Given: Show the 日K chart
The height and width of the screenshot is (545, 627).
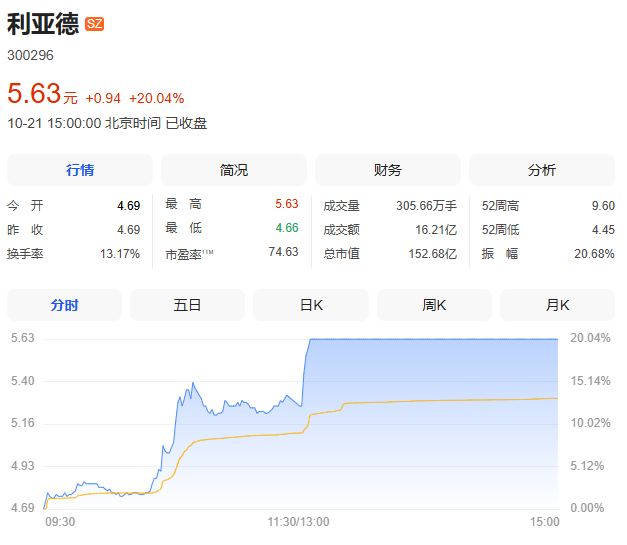Looking at the screenshot, I should 311,305.
